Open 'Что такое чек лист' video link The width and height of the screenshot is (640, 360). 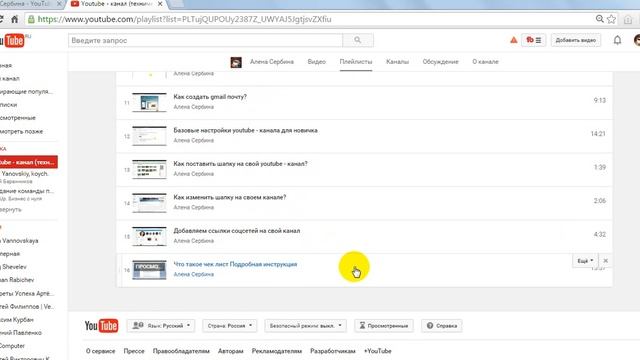[235, 264]
